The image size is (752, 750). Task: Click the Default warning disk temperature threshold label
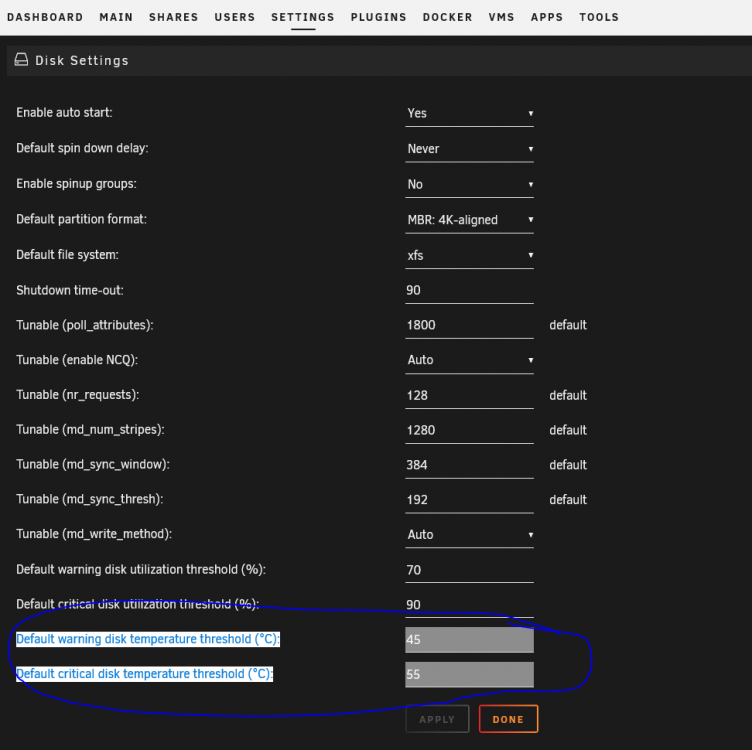tap(148, 639)
